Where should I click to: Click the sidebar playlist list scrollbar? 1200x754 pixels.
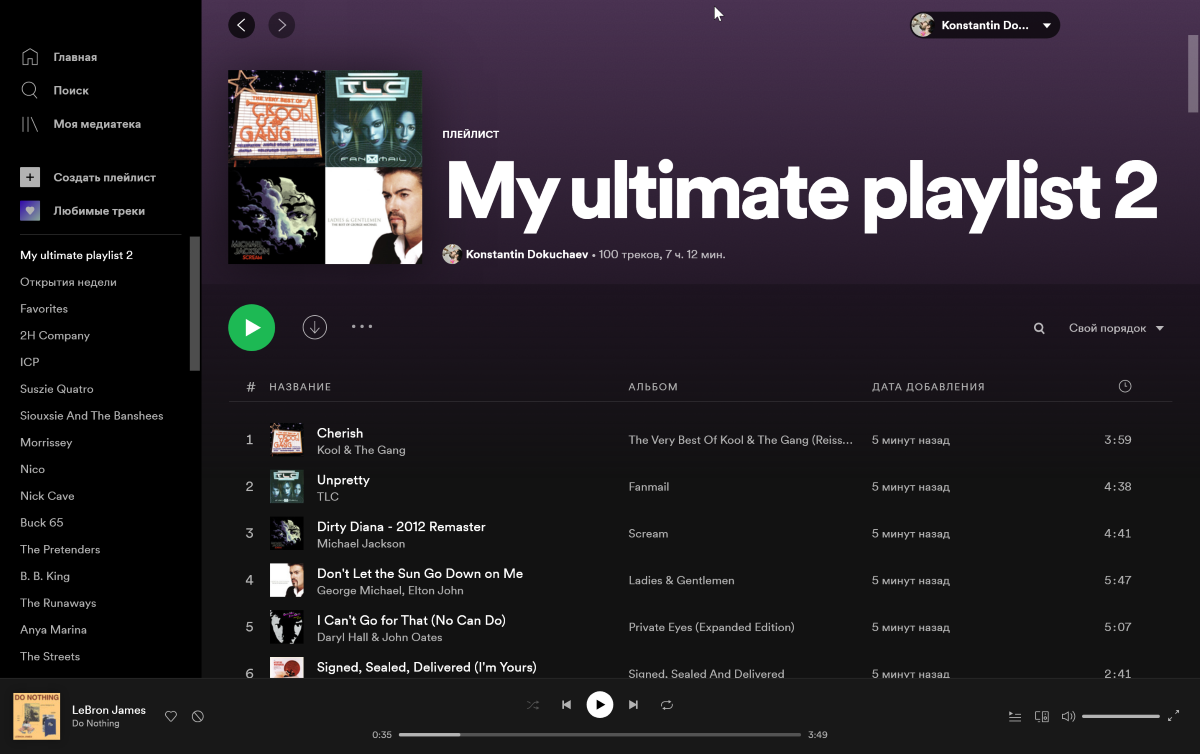tap(195, 304)
